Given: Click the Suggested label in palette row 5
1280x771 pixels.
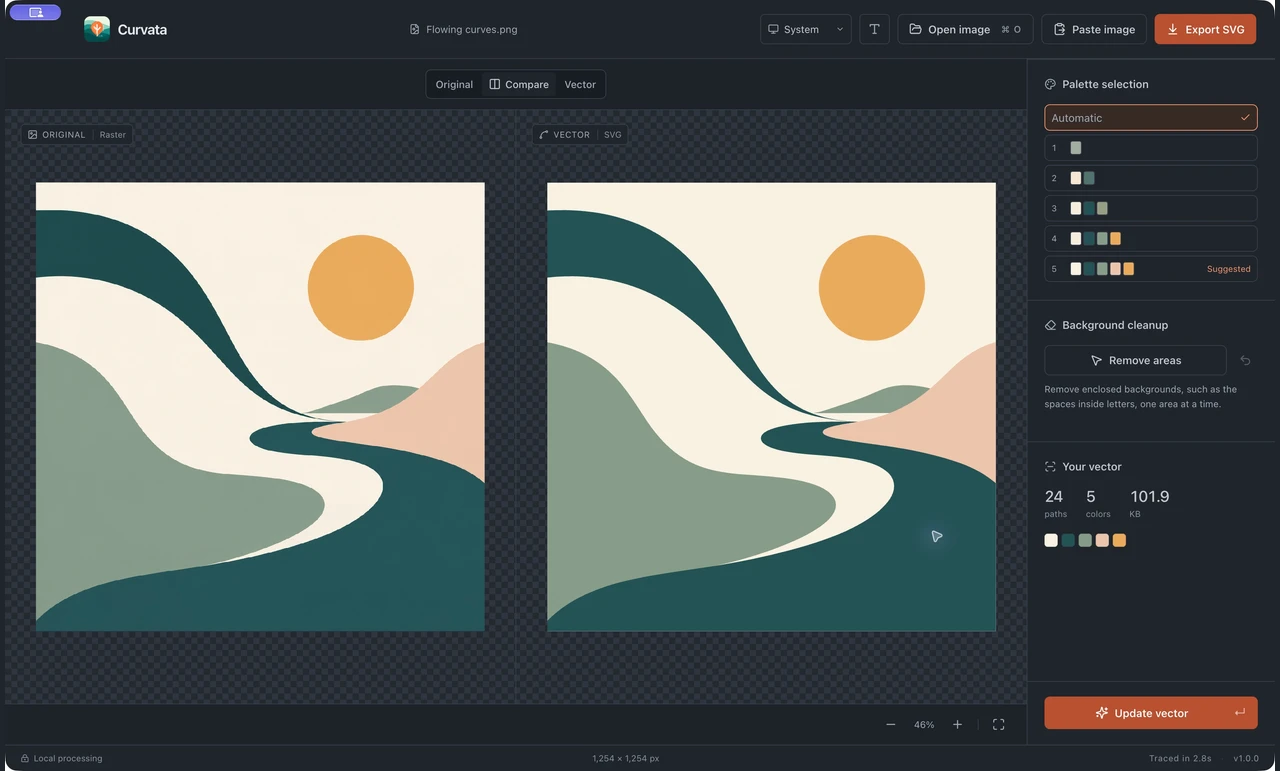Looking at the screenshot, I should click(1229, 268).
